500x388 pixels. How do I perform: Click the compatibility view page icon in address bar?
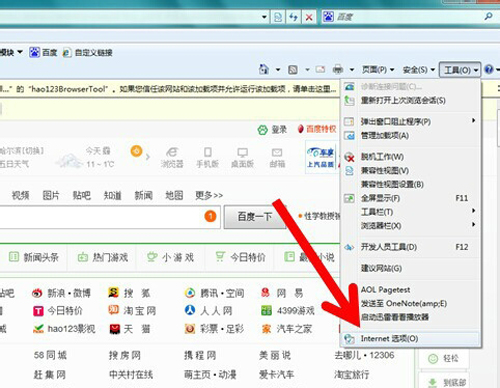278,17
